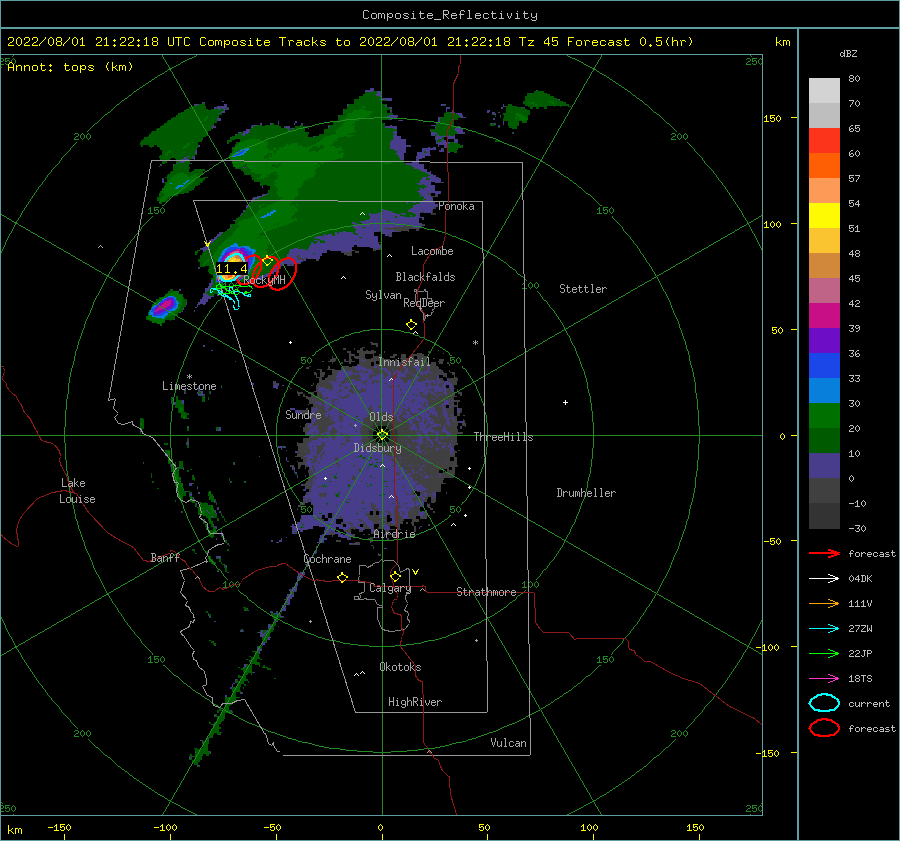This screenshot has height=841, width=900.
Task: Click the magenta 18TS arrow legend icon
Action: point(824,679)
